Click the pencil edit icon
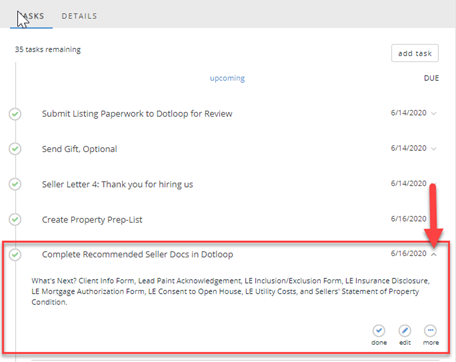The height and width of the screenshot is (362, 456). (405, 331)
